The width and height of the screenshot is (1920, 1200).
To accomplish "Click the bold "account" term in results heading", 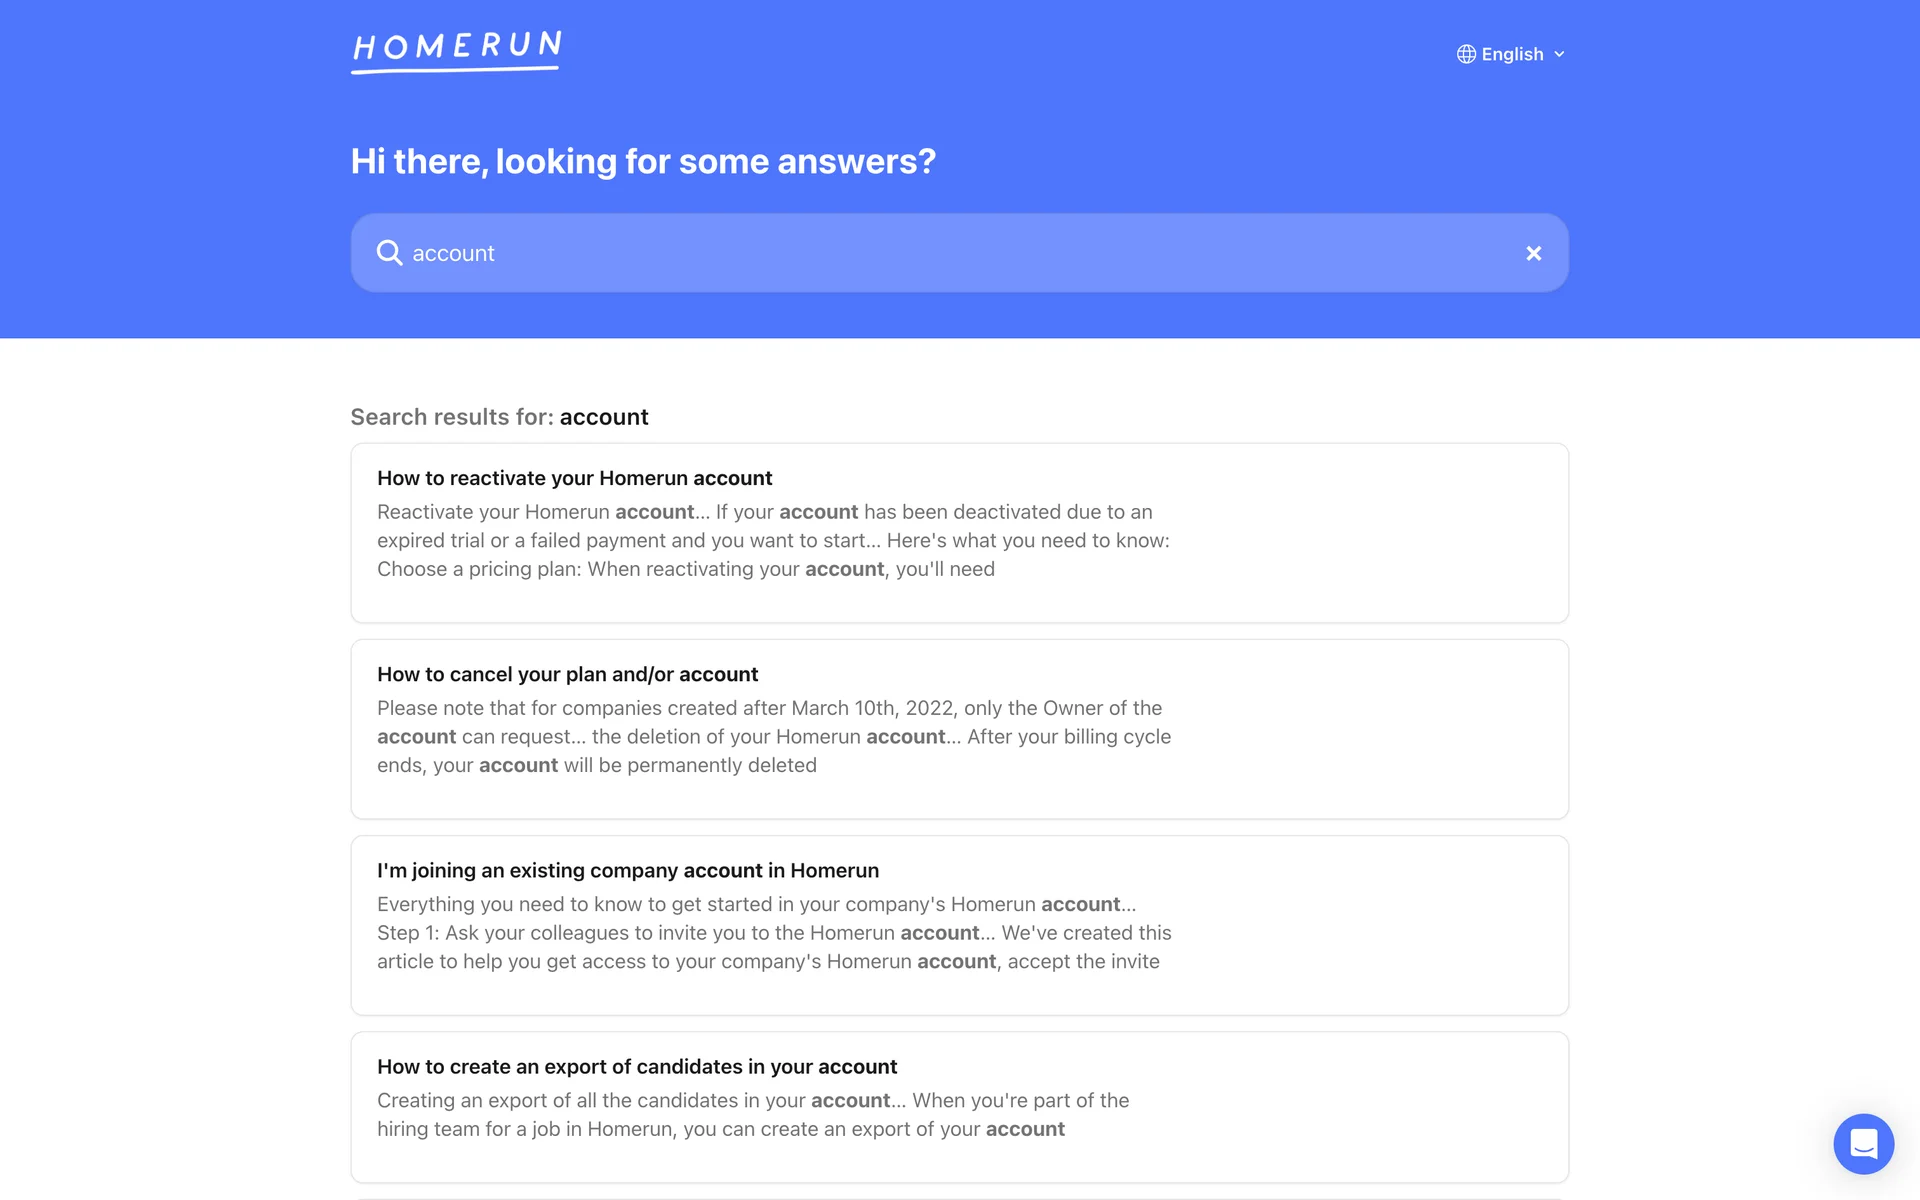I will [x=604, y=417].
